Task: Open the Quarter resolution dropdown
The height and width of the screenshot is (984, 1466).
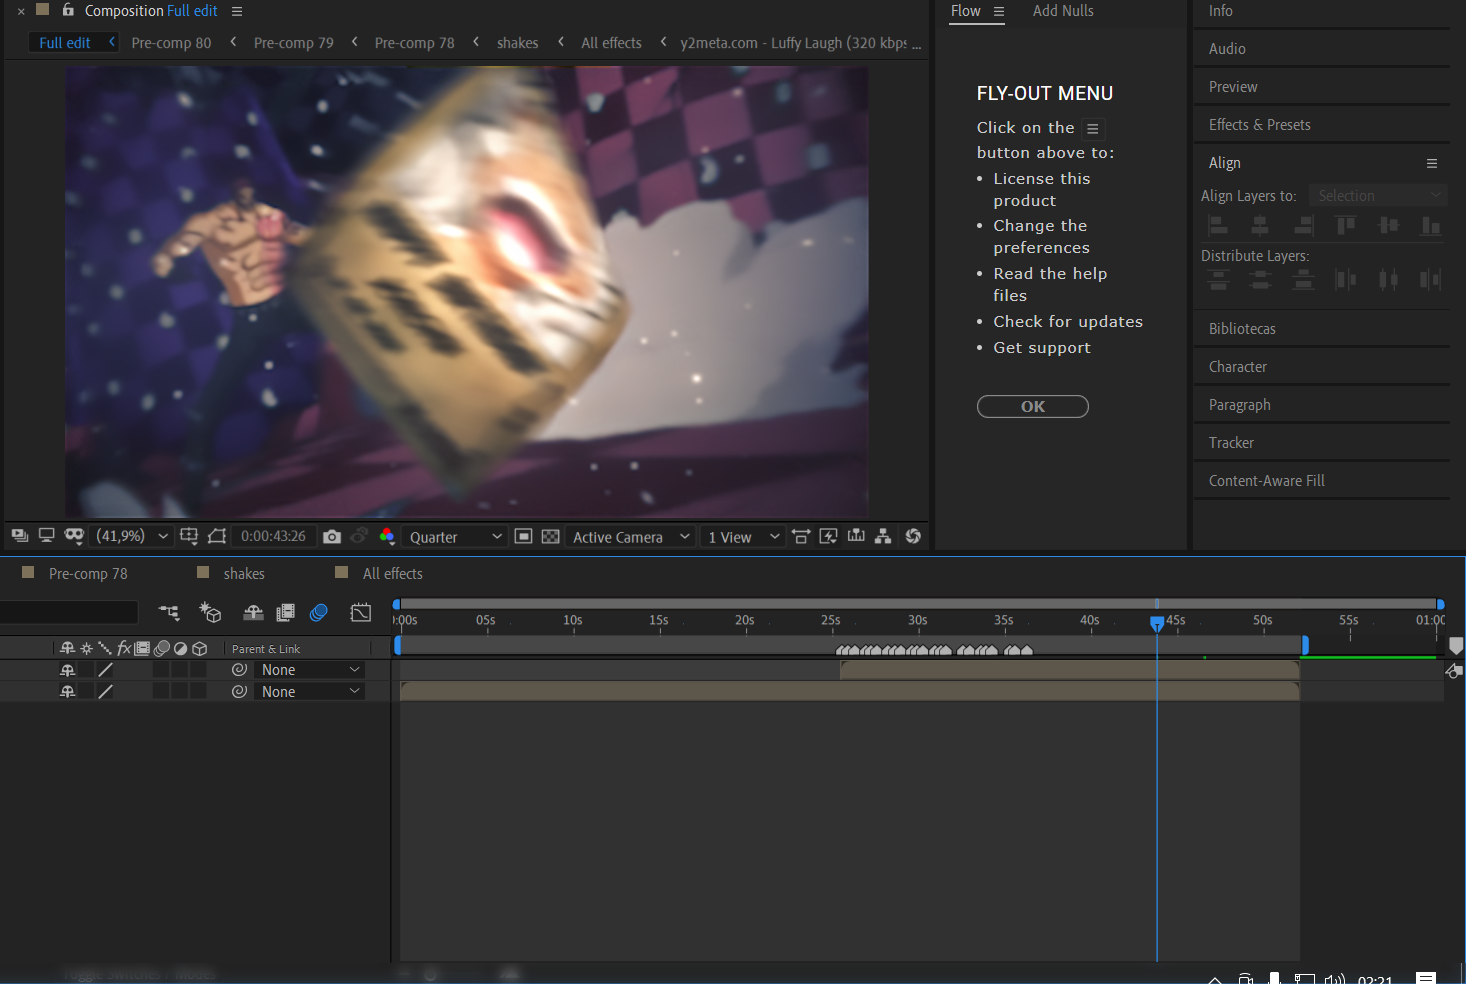Action: click(x=455, y=537)
